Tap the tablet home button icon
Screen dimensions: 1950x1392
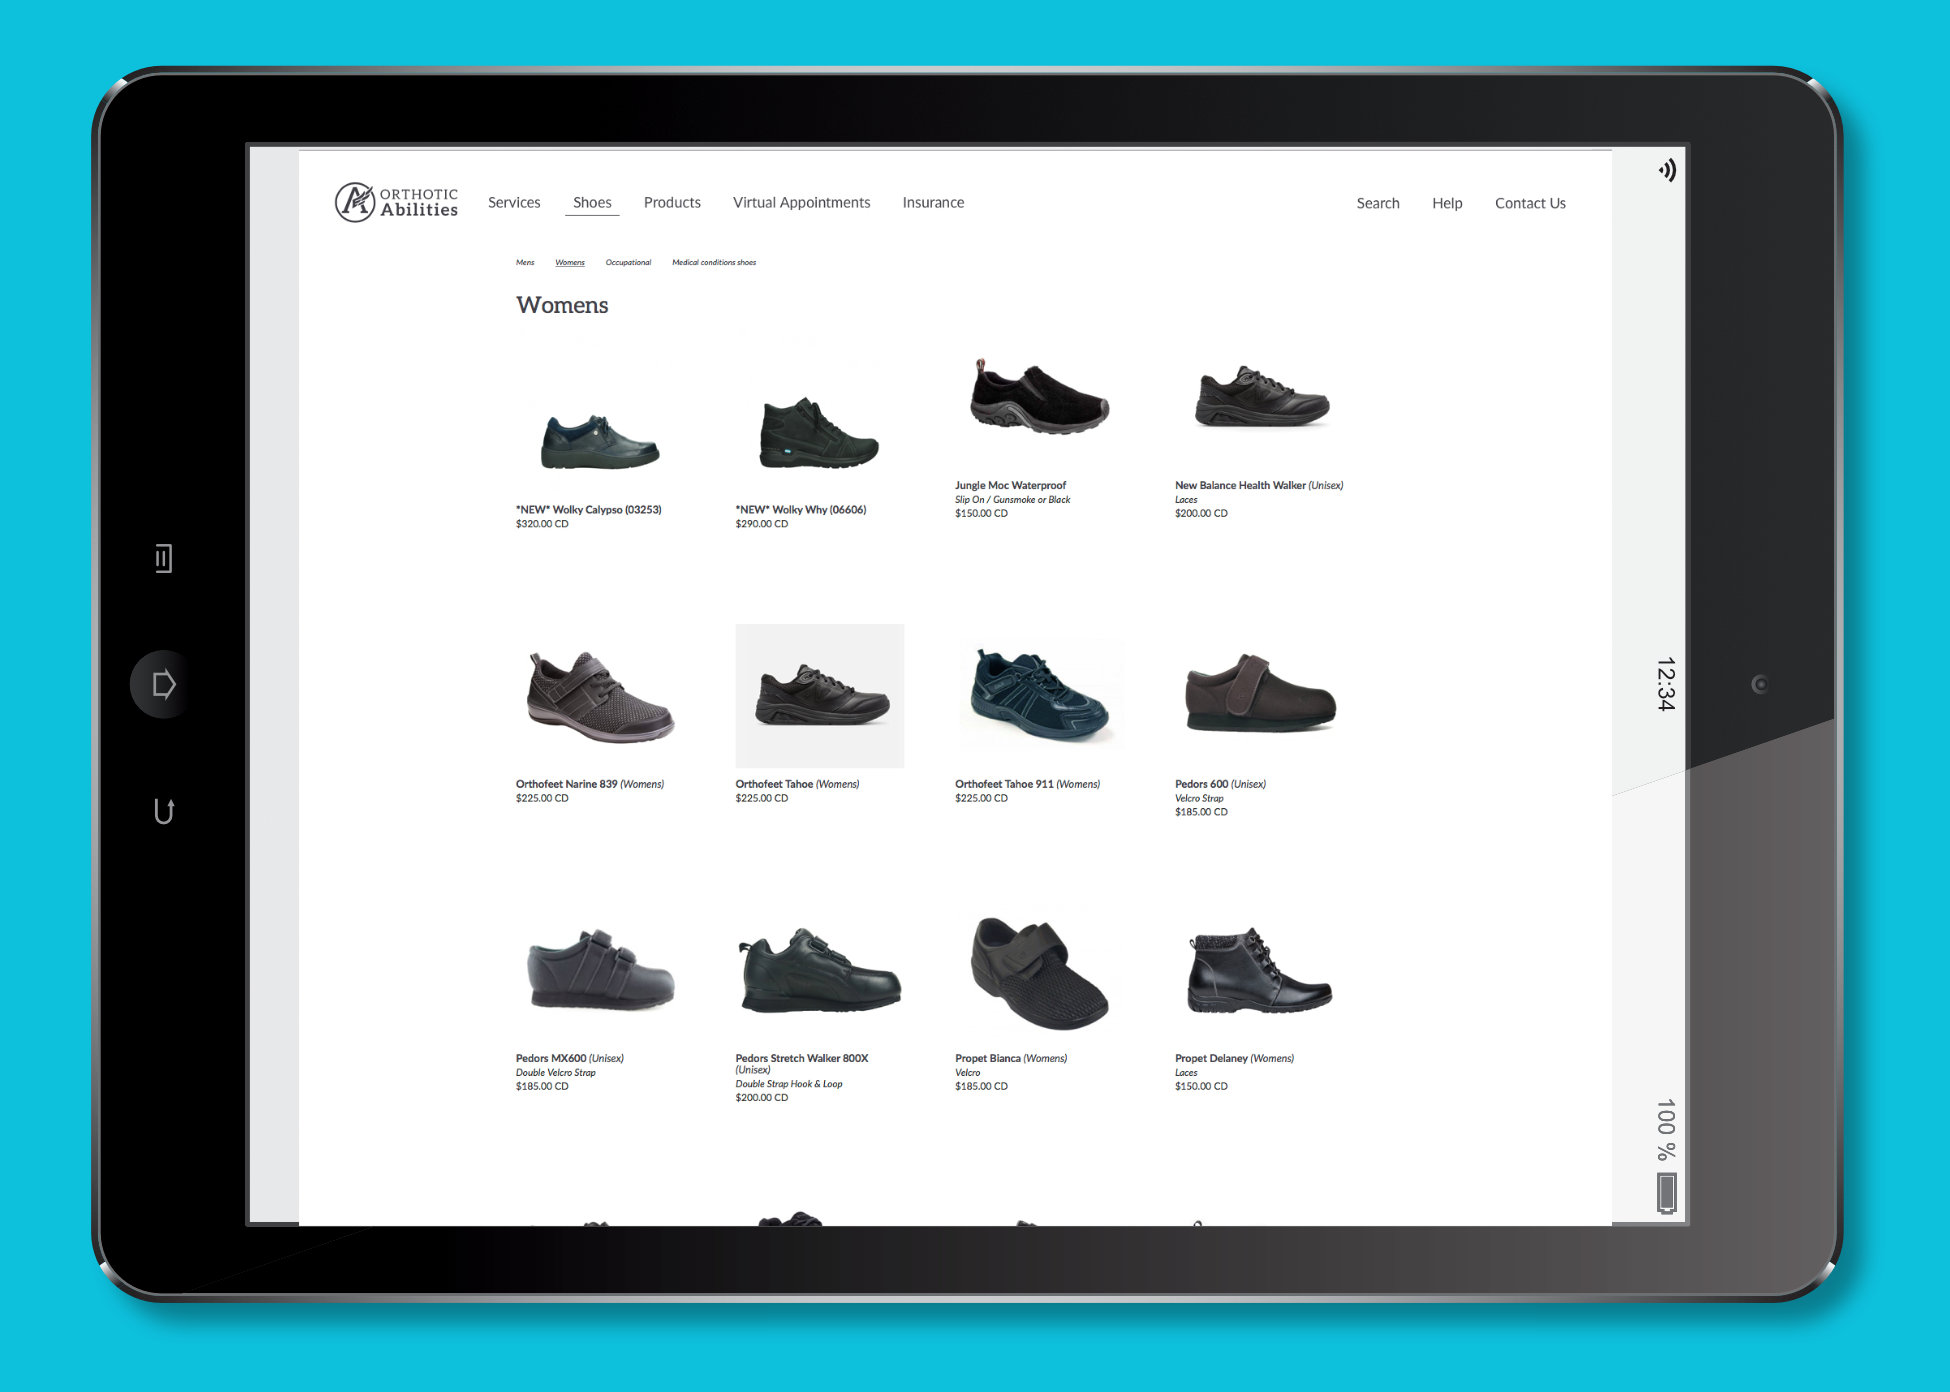coord(163,685)
